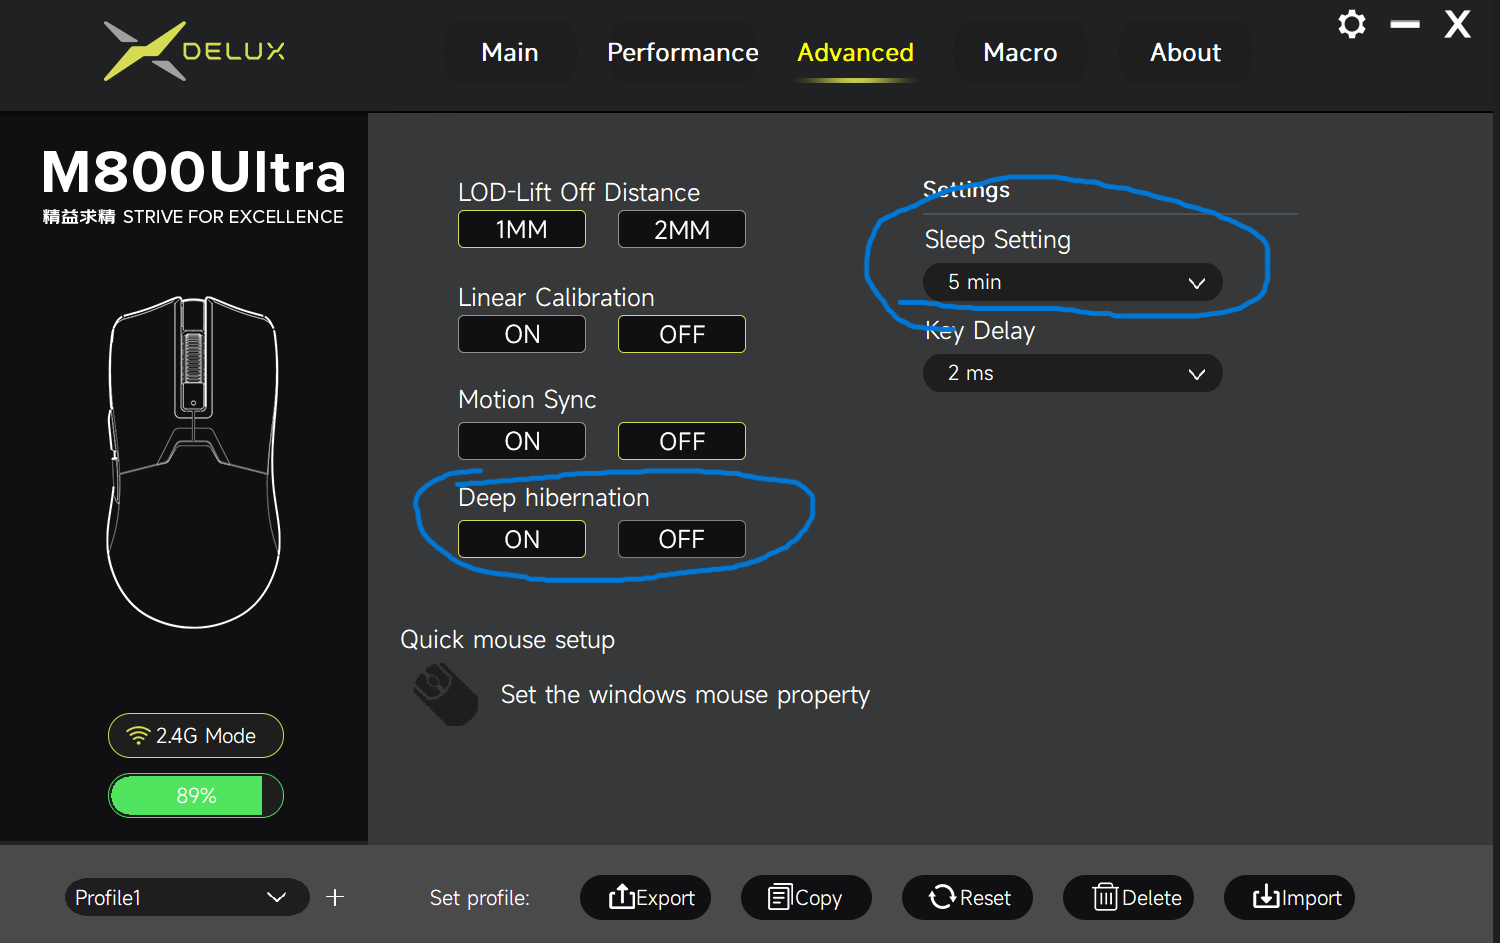
Task: Import a profile
Action: coord(1289,897)
